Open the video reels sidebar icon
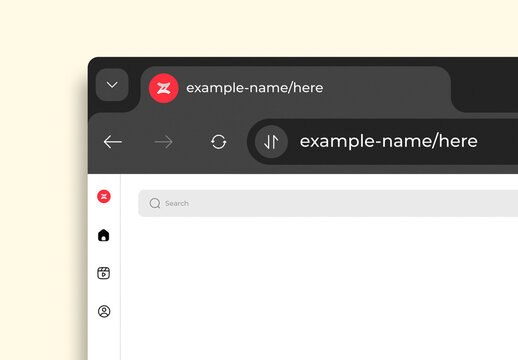This screenshot has width=518, height=360. [x=104, y=273]
